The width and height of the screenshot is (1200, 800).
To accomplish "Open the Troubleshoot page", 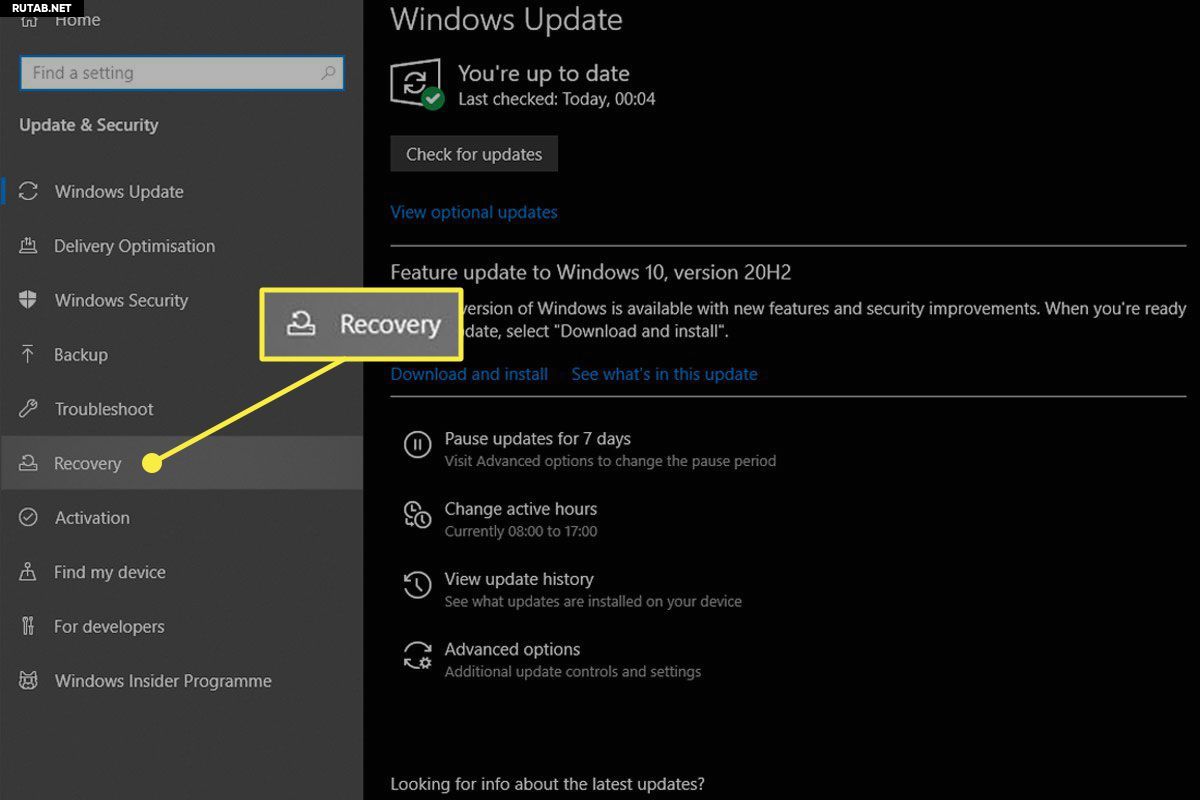I will point(181,409).
